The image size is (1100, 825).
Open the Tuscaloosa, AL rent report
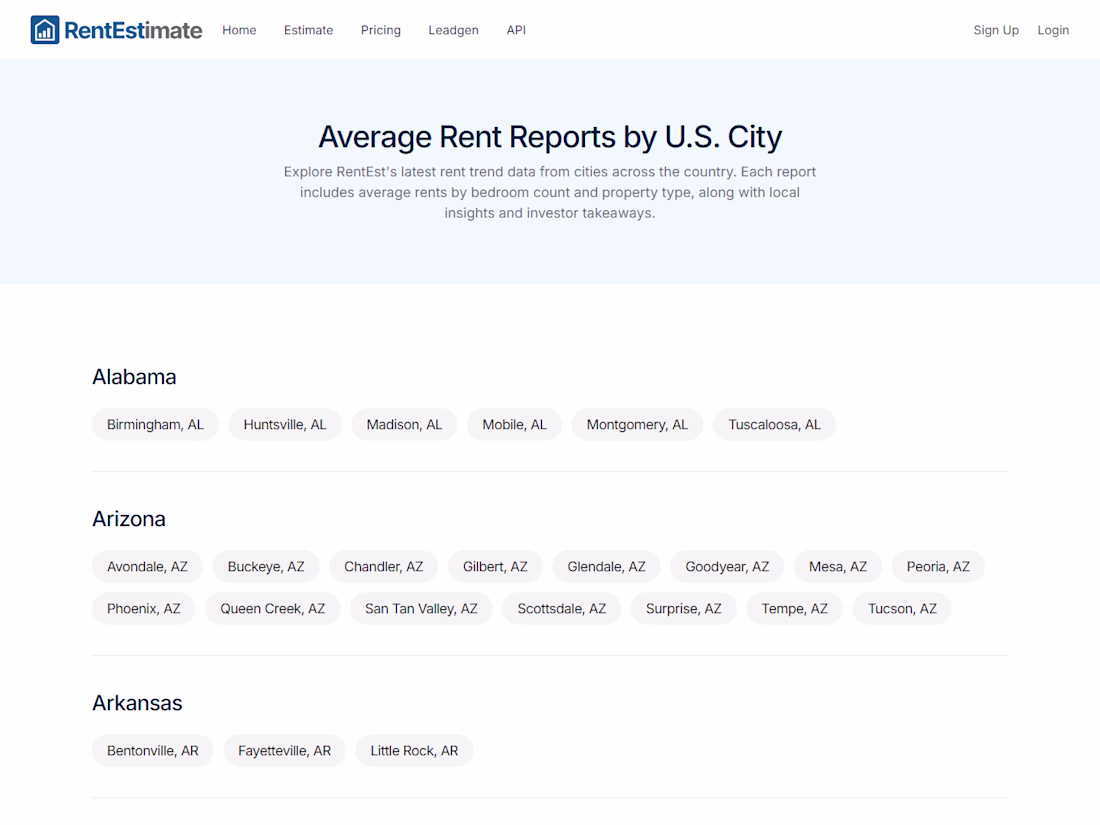pos(774,424)
